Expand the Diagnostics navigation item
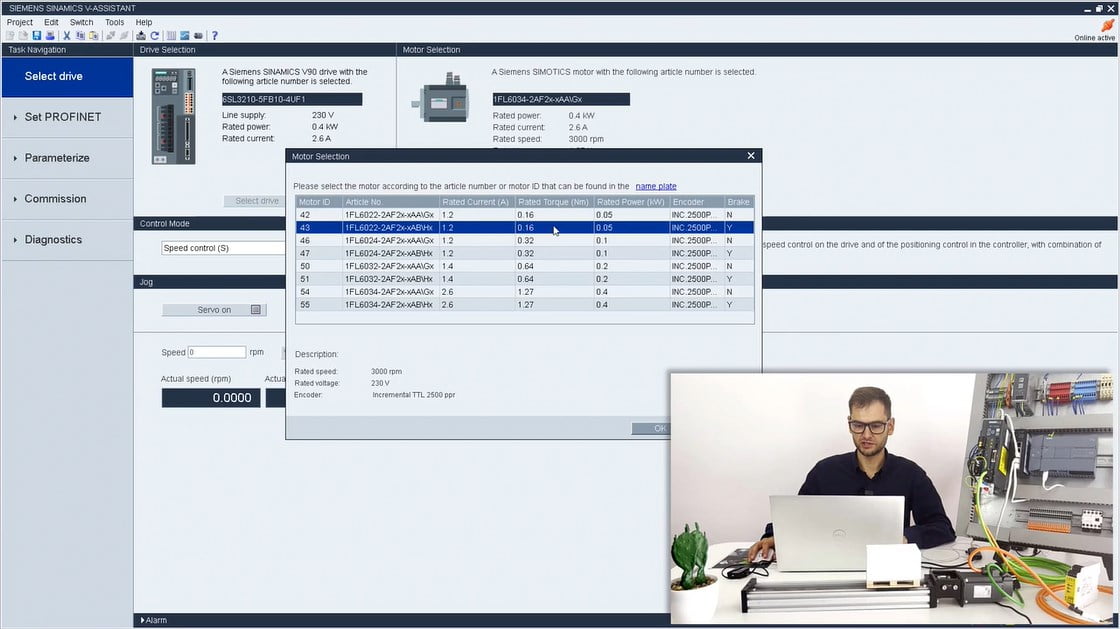Screen dimensions: 1120x629 click(67, 239)
